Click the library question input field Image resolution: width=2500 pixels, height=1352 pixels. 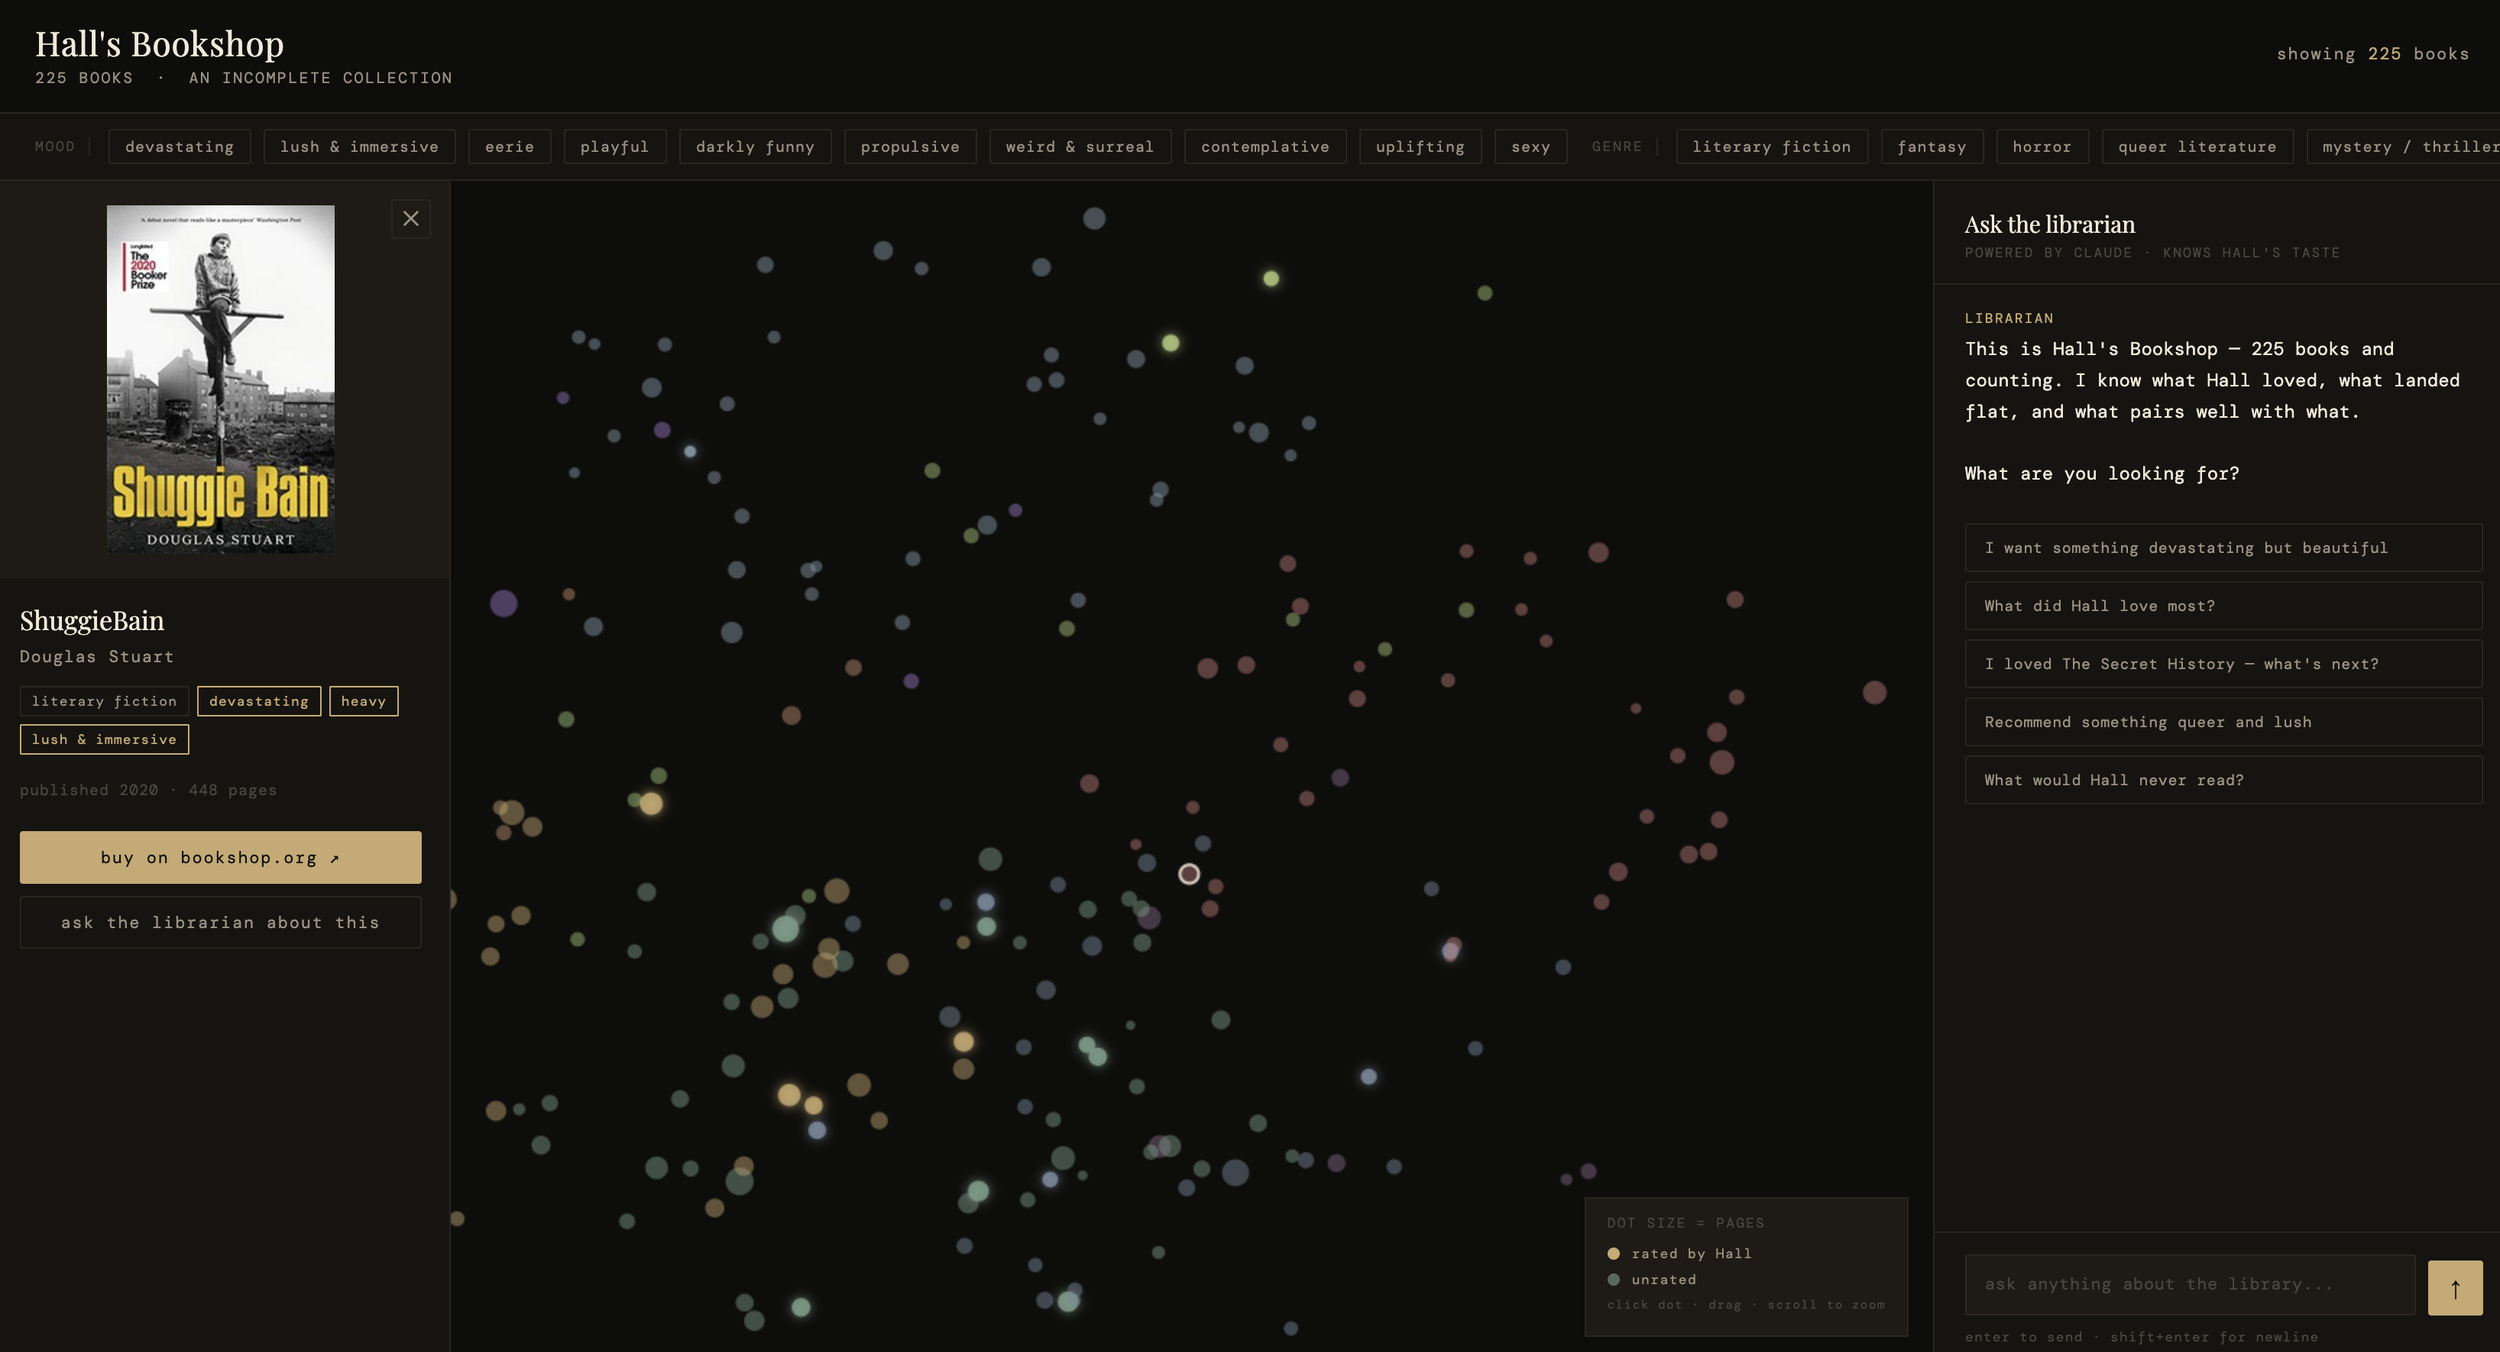point(2188,1285)
